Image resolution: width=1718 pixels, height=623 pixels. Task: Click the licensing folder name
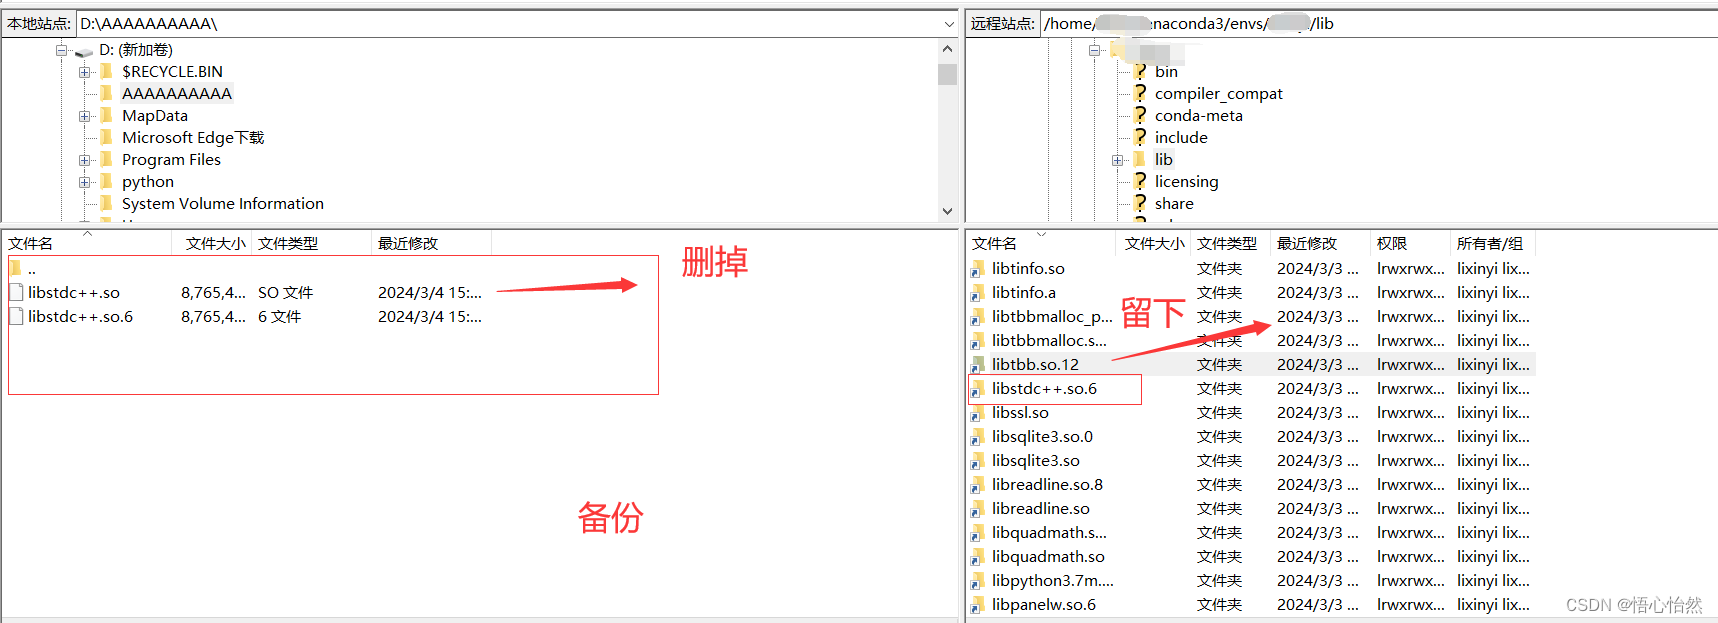pos(1187,181)
